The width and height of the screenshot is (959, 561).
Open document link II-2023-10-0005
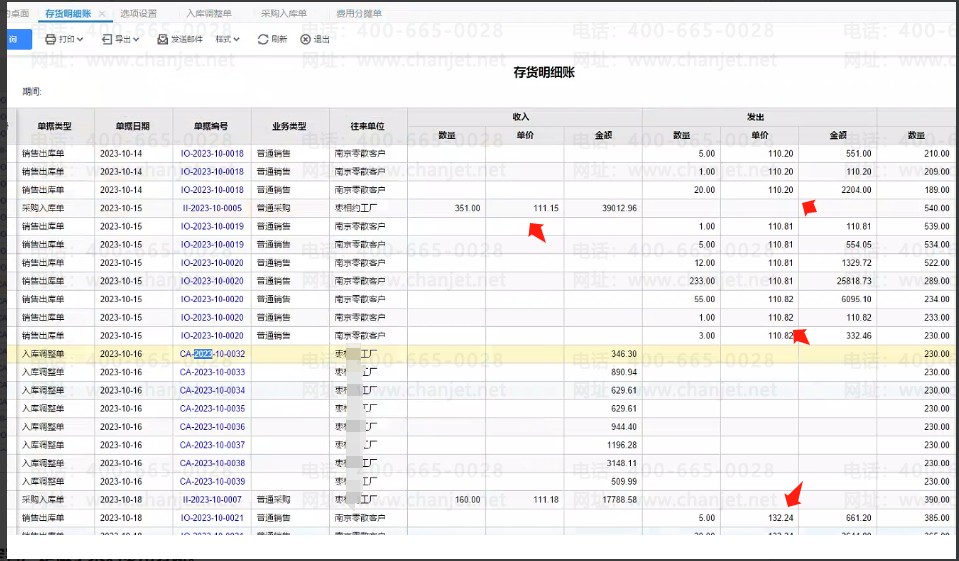[212, 208]
